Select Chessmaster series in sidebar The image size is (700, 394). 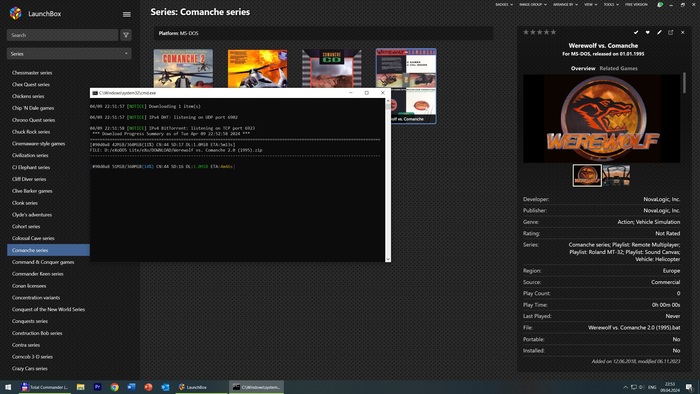click(x=32, y=73)
